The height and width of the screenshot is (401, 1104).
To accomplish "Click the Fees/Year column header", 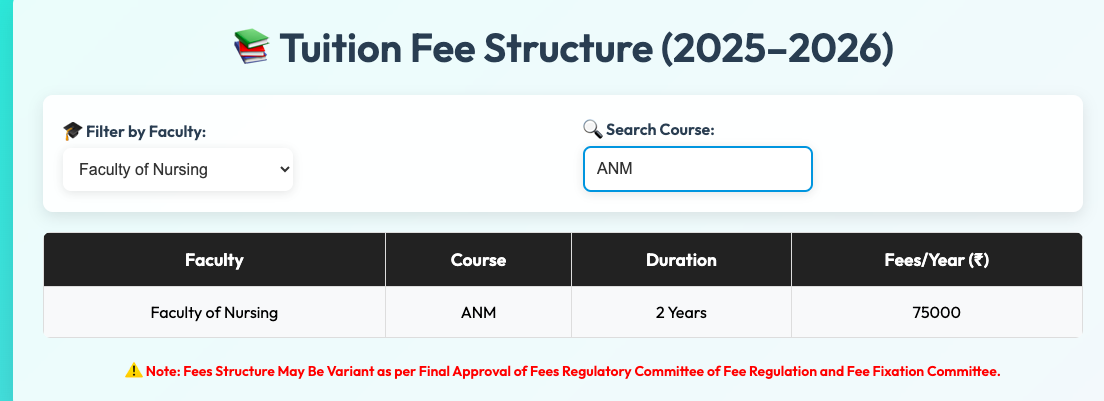I will tap(936, 260).
